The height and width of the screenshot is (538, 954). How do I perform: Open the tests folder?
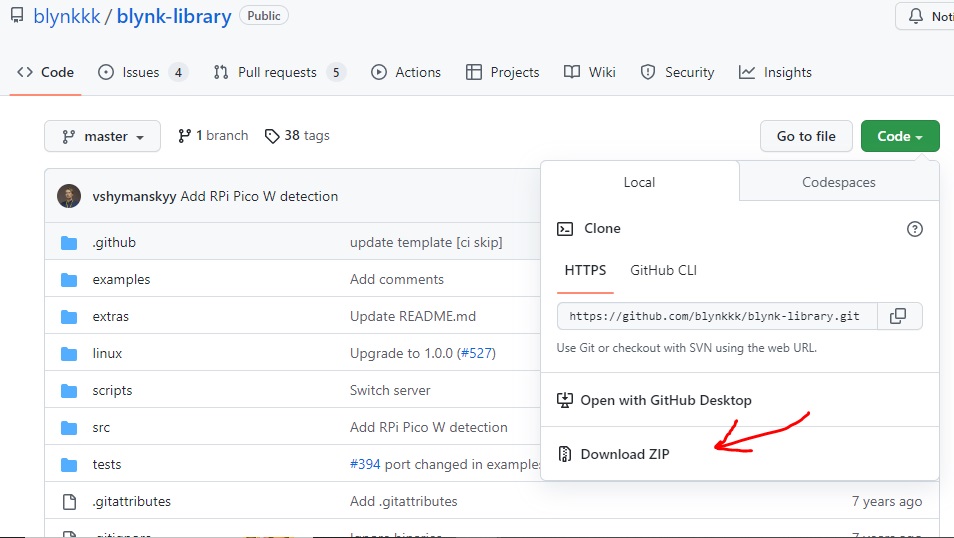click(107, 464)
